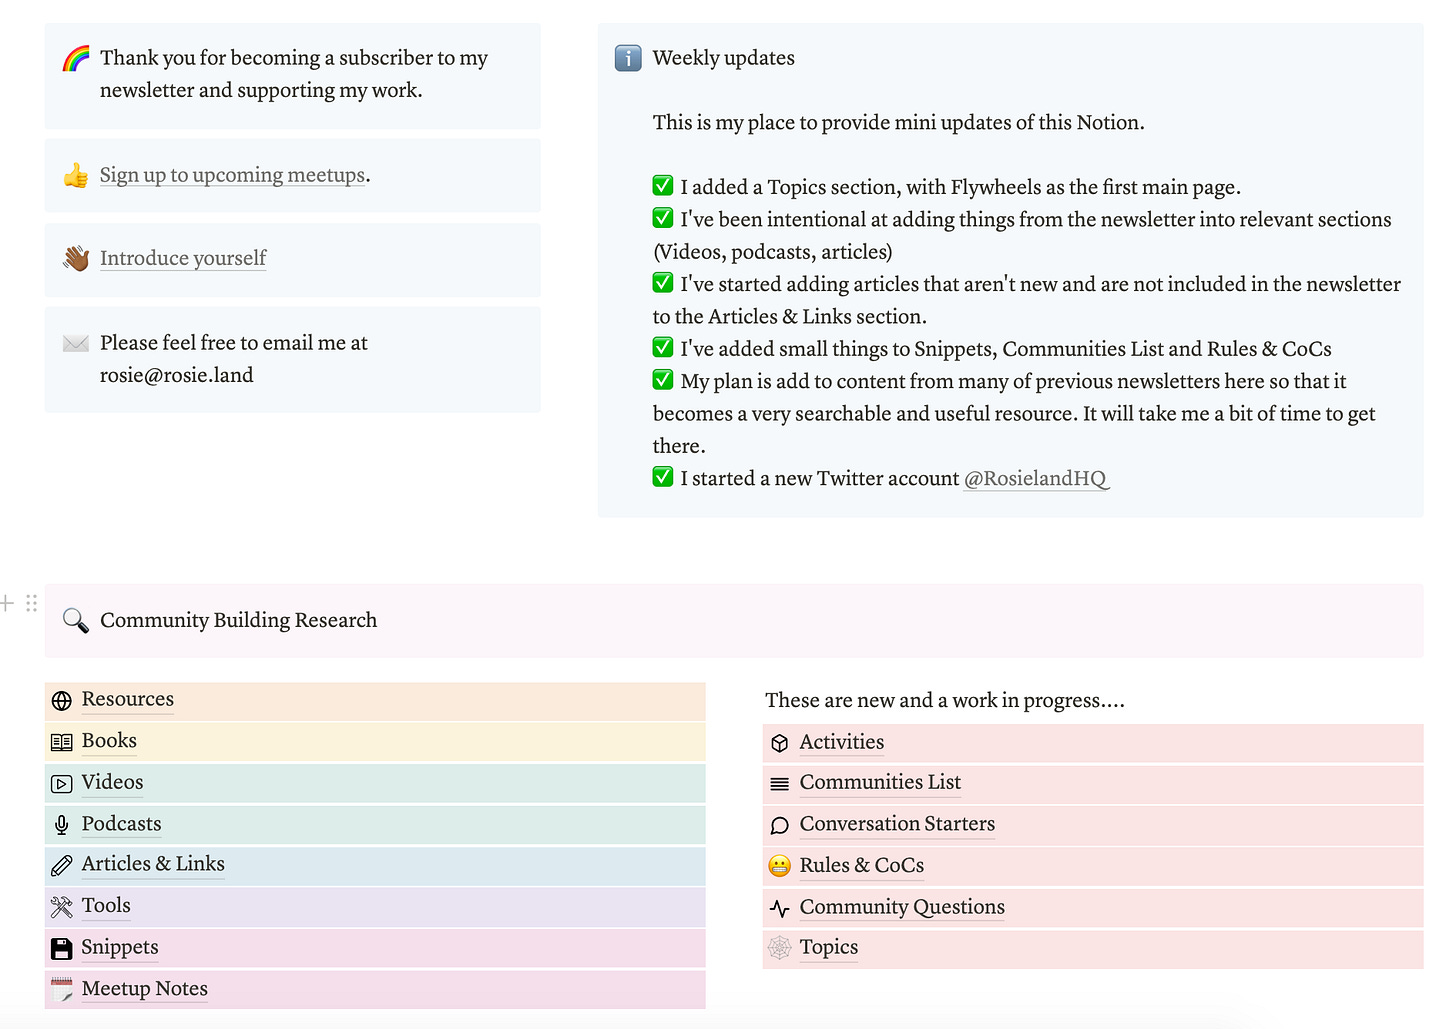The image size is (1456, 1029).
Task: Open the Sign up to upcoming meetups link
Action: tap(232, 175)
